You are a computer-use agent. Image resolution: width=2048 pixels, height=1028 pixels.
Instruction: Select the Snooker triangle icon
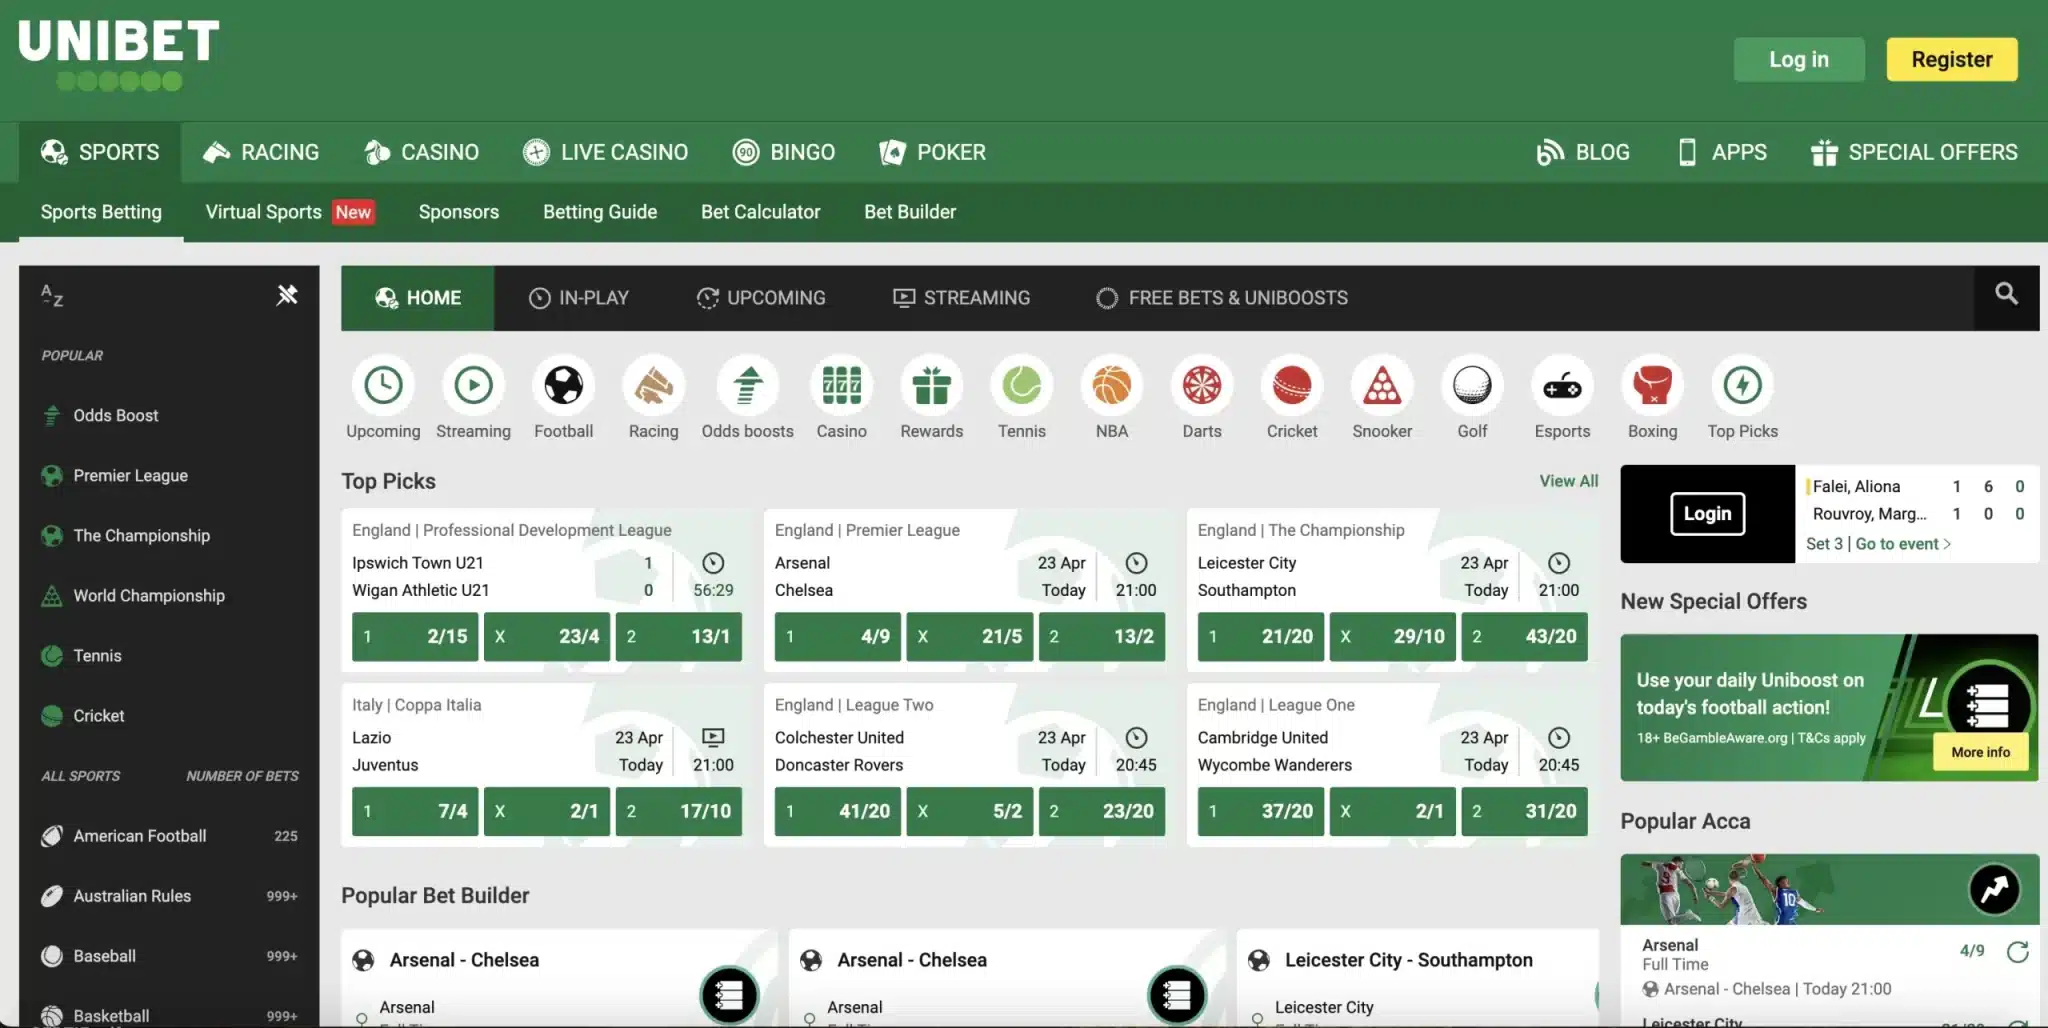(1382, 385)
